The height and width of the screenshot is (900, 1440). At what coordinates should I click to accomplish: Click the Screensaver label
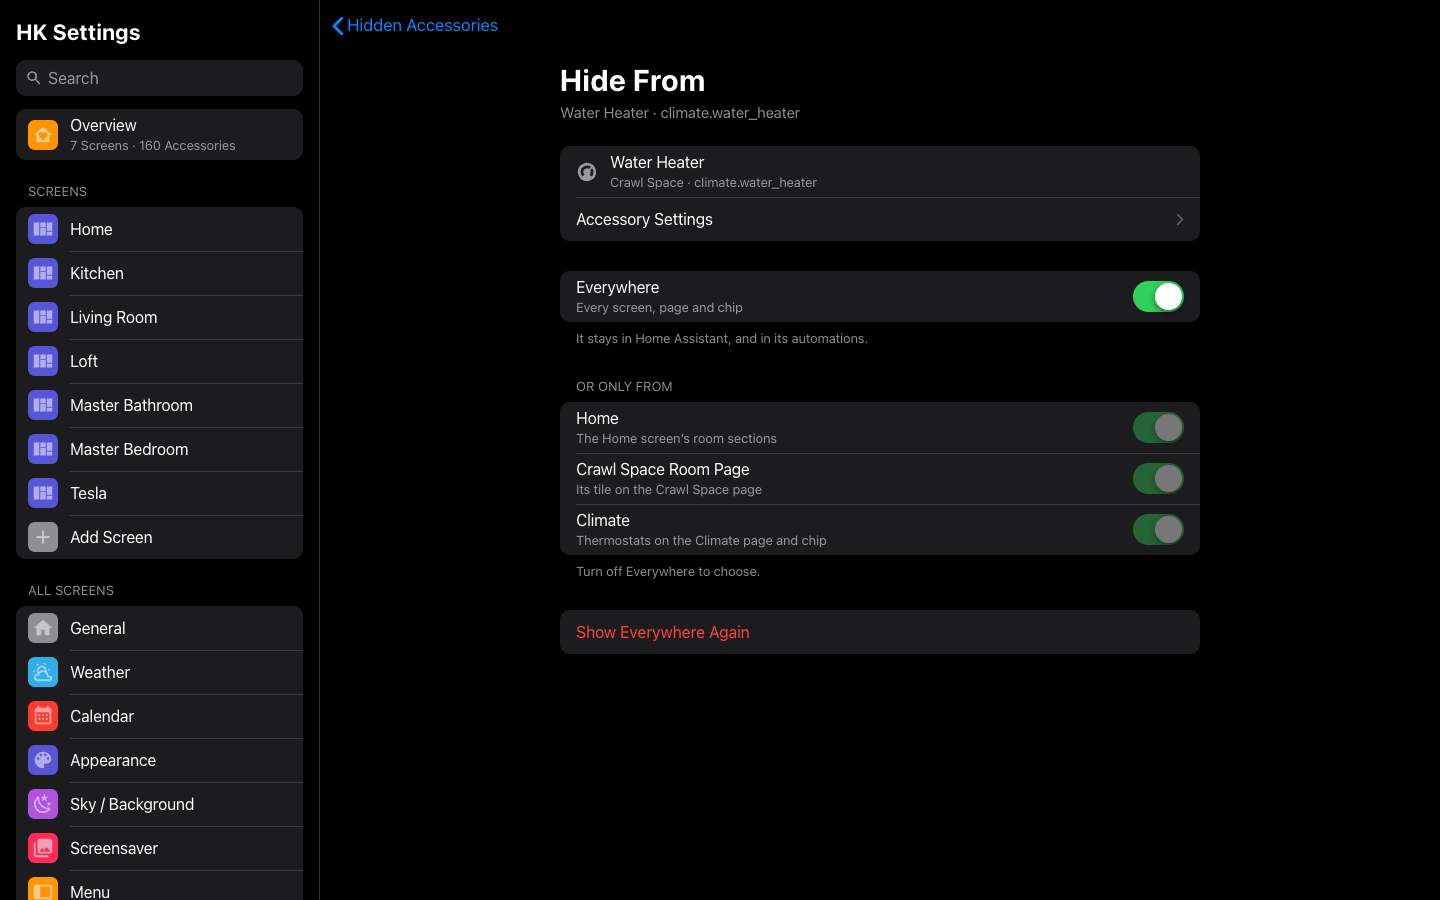(114, 848)
